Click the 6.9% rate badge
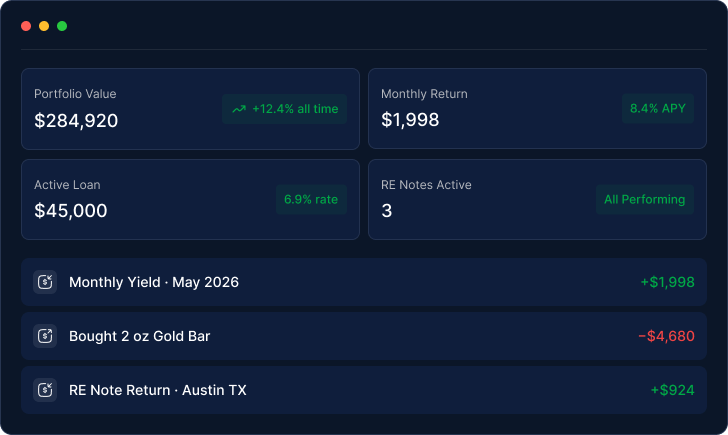The height and width of the screenshot is (435, 728). 311,200
